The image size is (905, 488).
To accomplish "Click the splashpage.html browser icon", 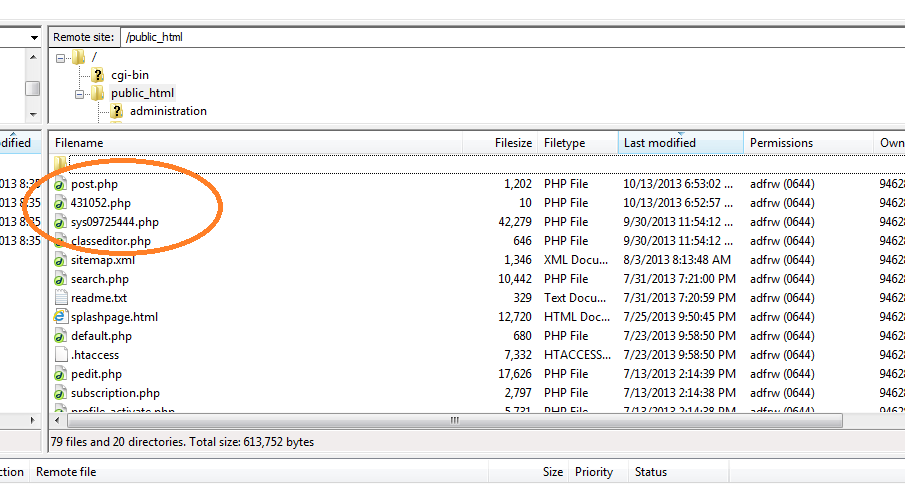I will click(x=60, y=317).
